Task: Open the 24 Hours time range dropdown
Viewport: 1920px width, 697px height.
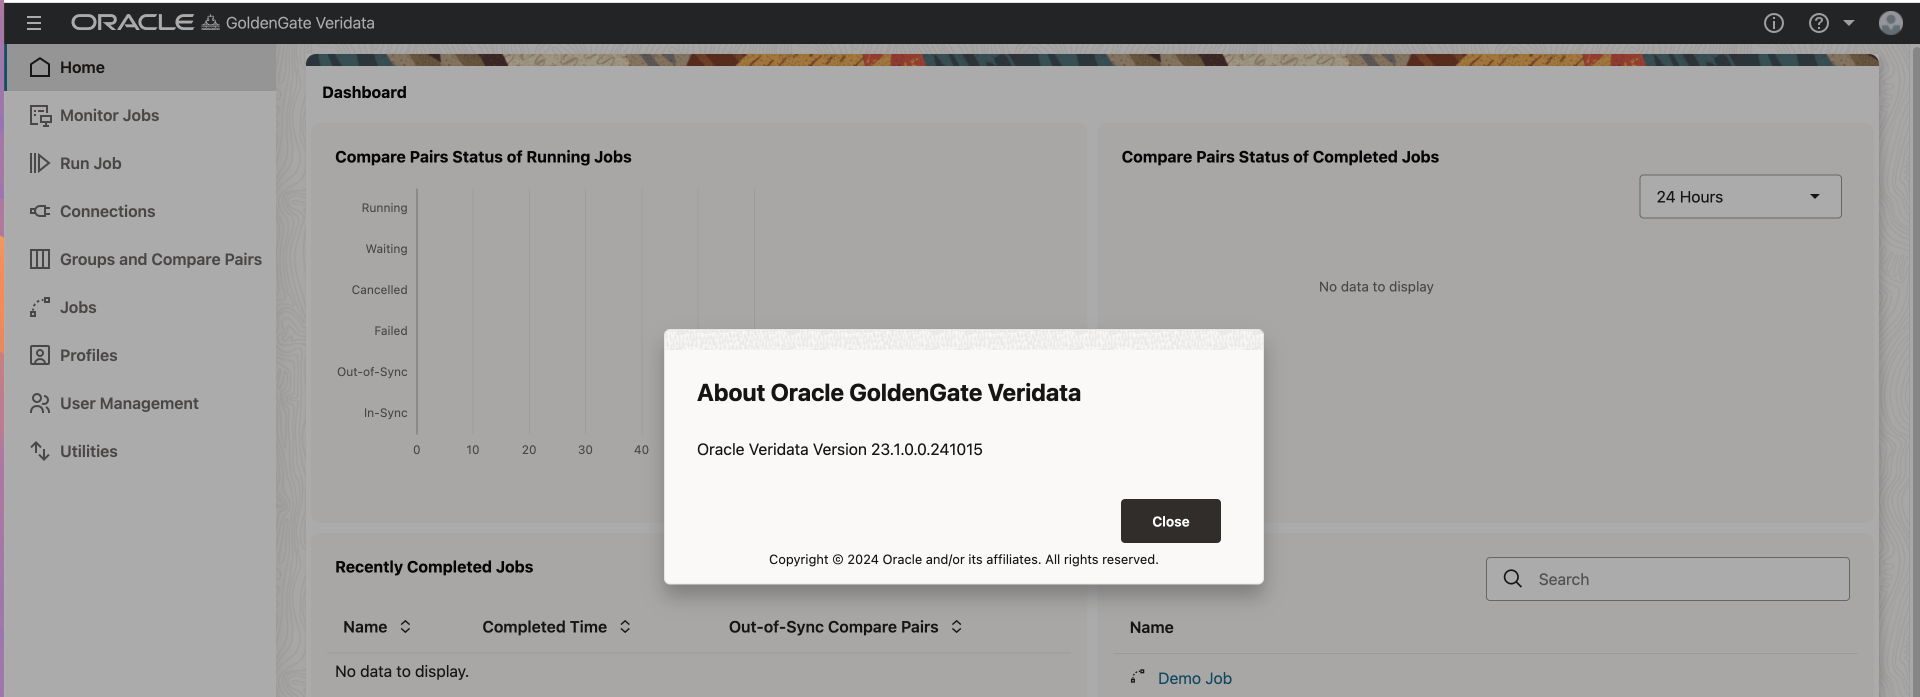Action: 1740,197
